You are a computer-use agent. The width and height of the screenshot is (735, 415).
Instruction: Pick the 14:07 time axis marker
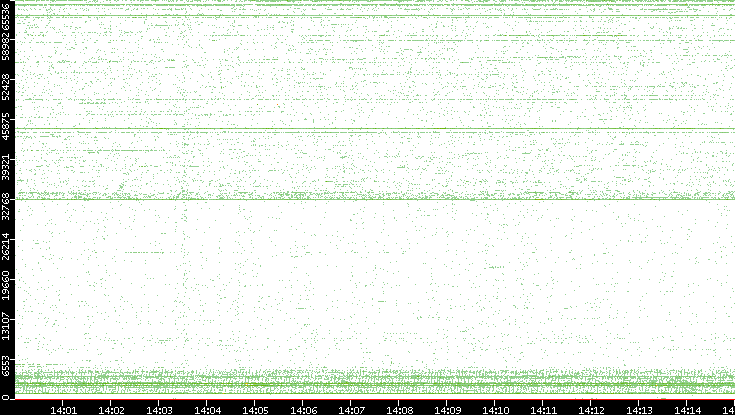tap(351, 408)
